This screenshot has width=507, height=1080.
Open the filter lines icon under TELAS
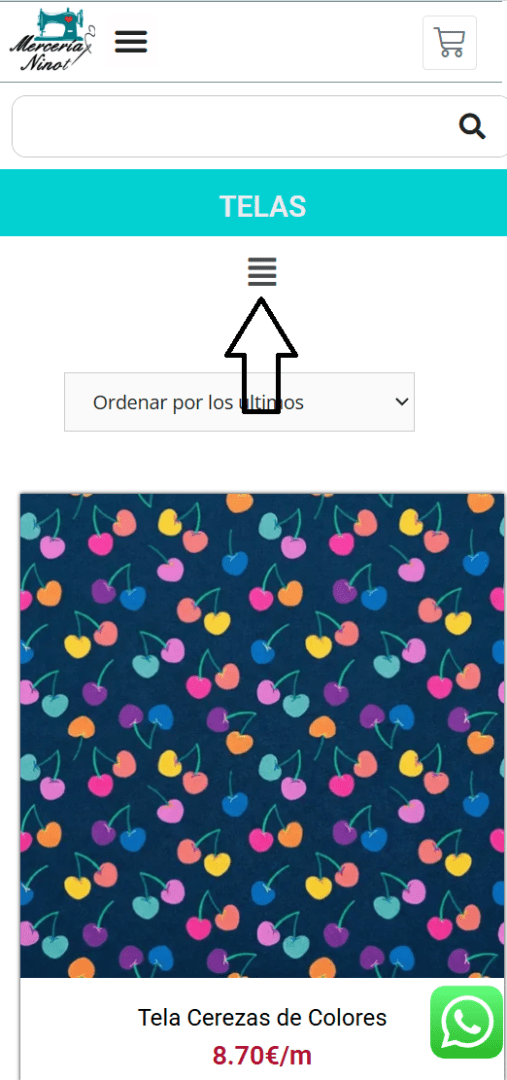tap(262, 272)
